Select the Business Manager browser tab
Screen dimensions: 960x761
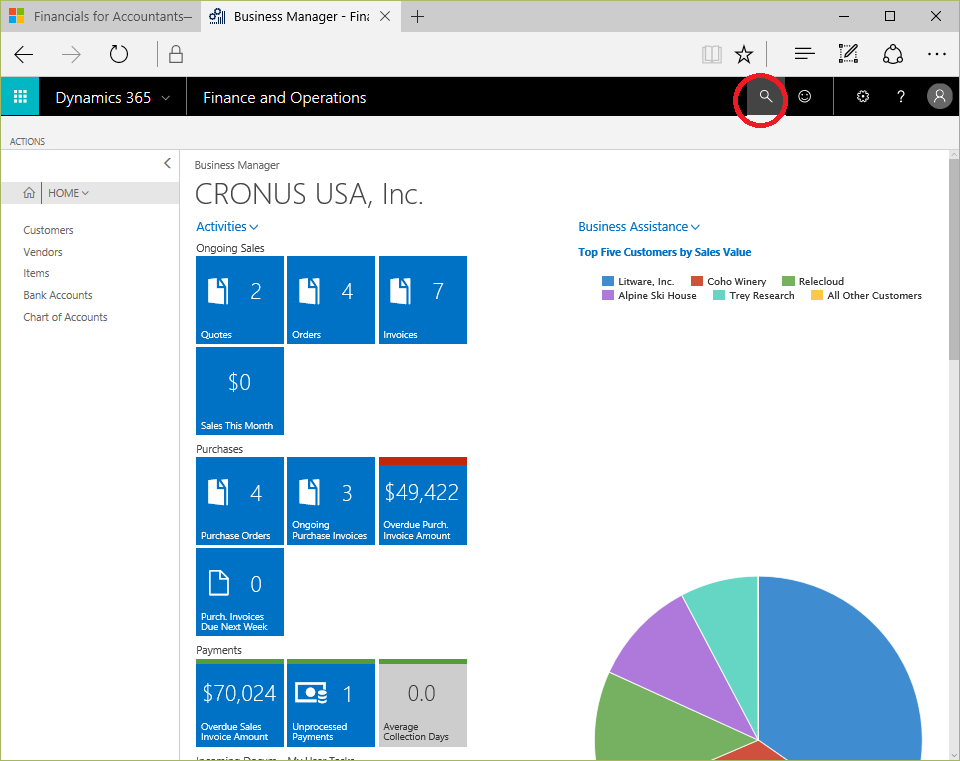pyautogui.click(x=301, y=17)
